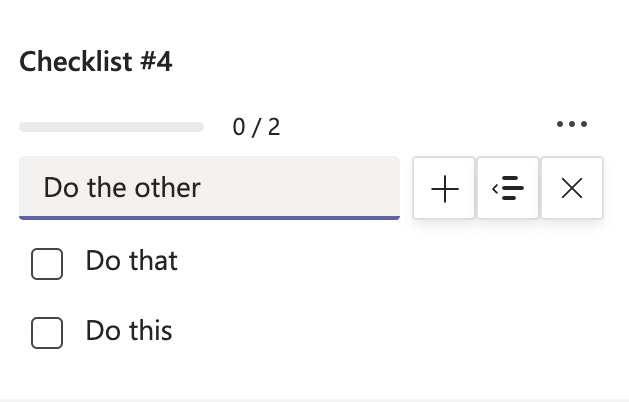Tick the "Do that" checkbox
629x402 pixels.
(47, 264)
